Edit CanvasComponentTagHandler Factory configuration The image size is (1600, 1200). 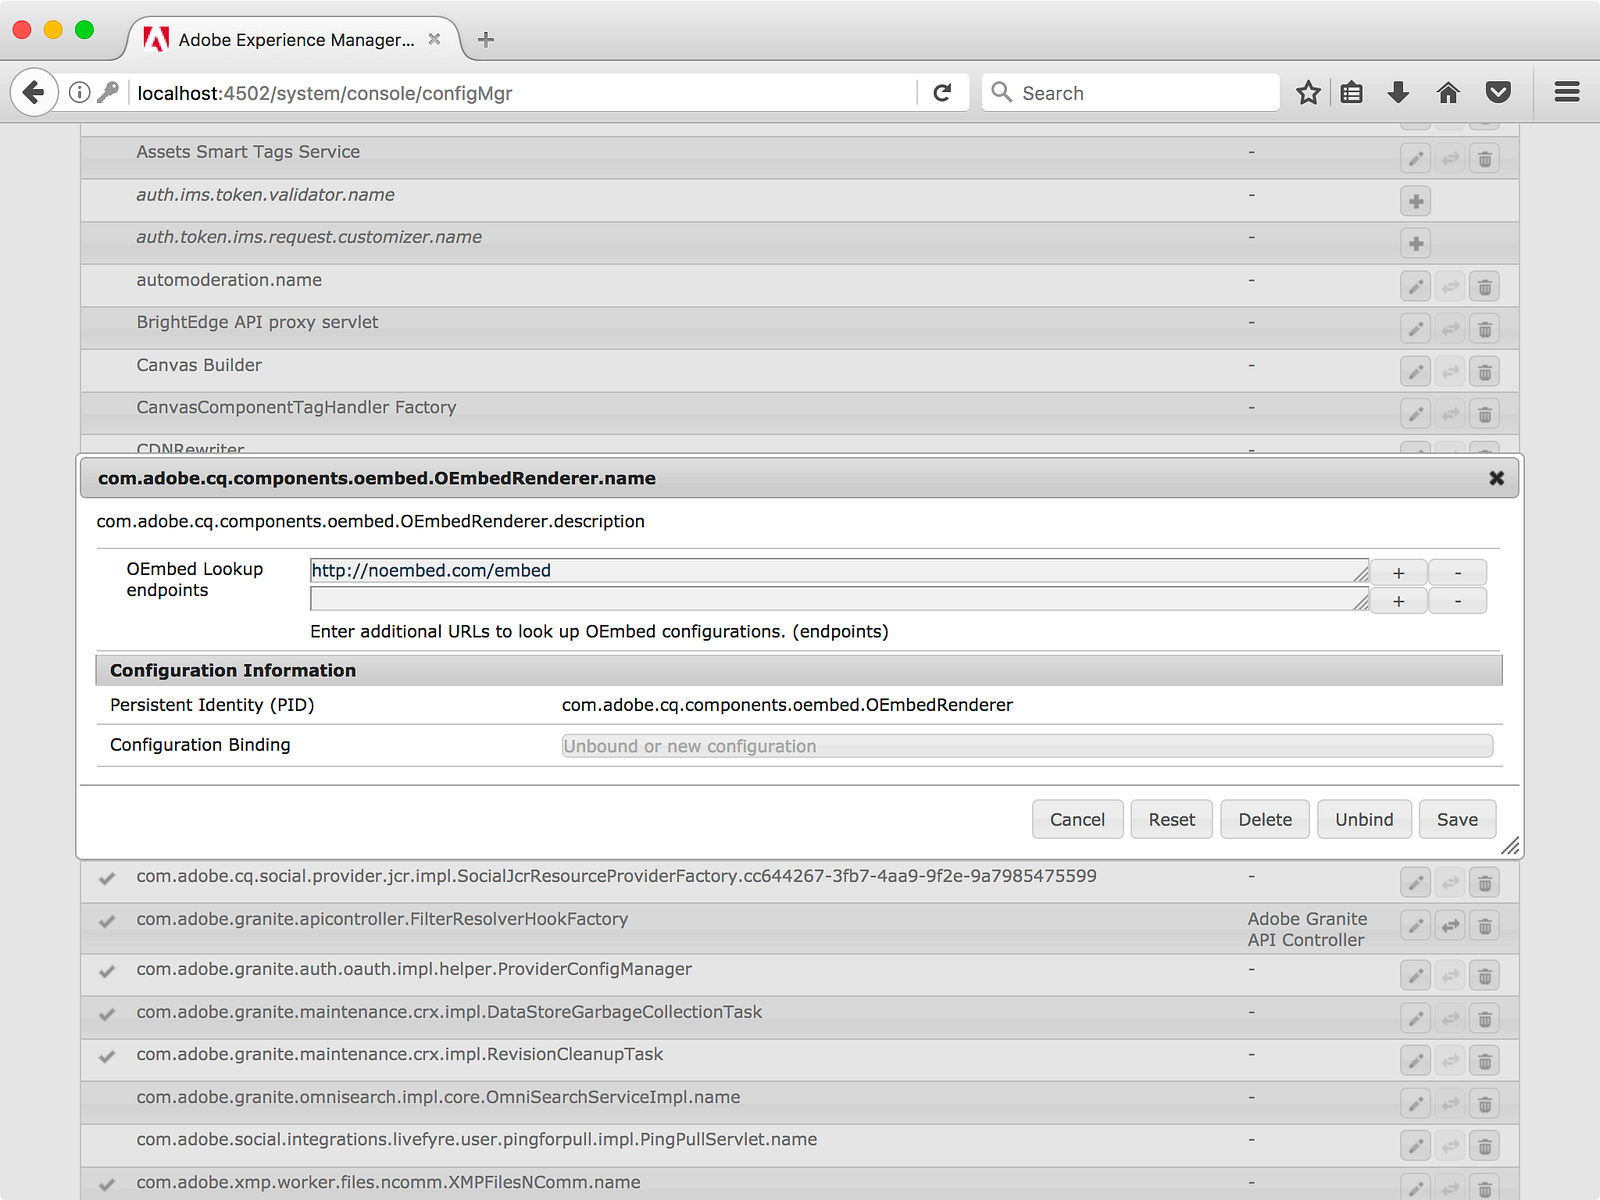pyautogui.click(x=1416, y=414)
